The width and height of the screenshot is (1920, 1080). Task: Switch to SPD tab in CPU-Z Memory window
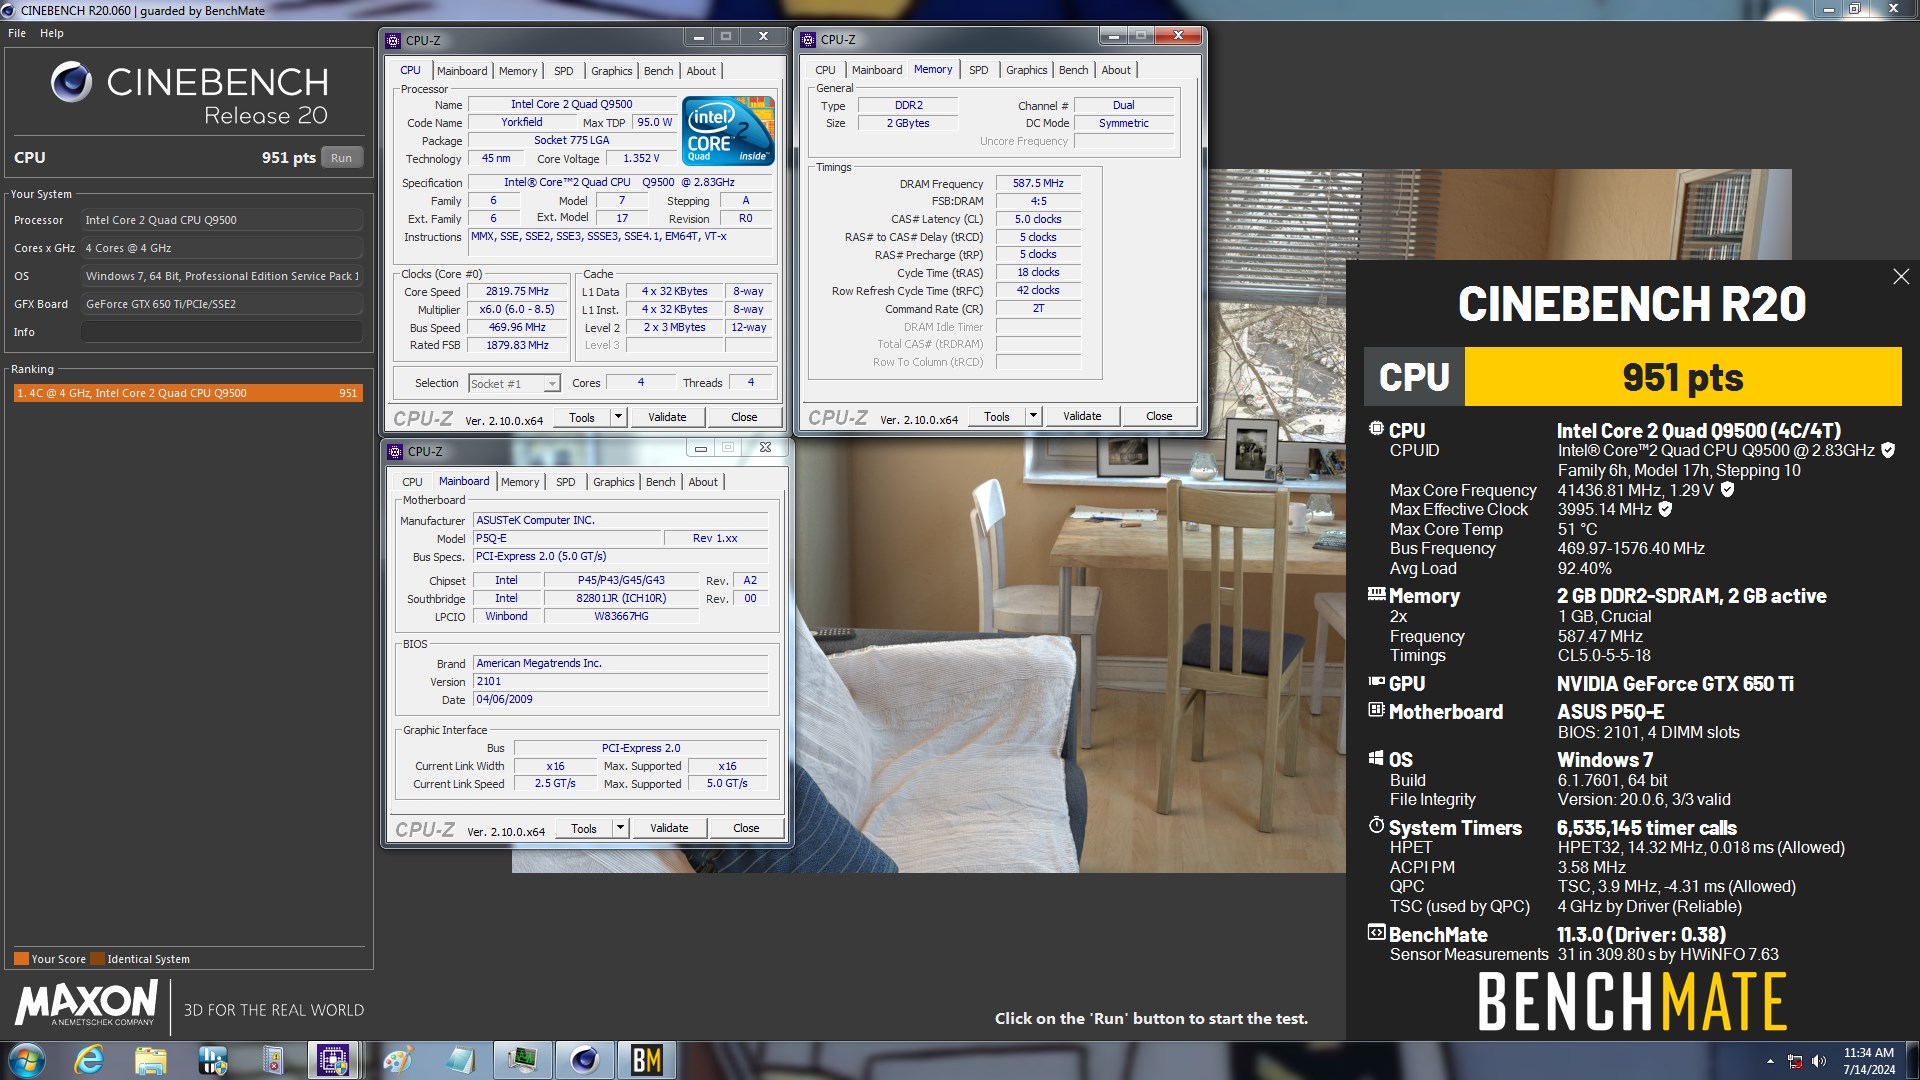click(x=978, y=70)
